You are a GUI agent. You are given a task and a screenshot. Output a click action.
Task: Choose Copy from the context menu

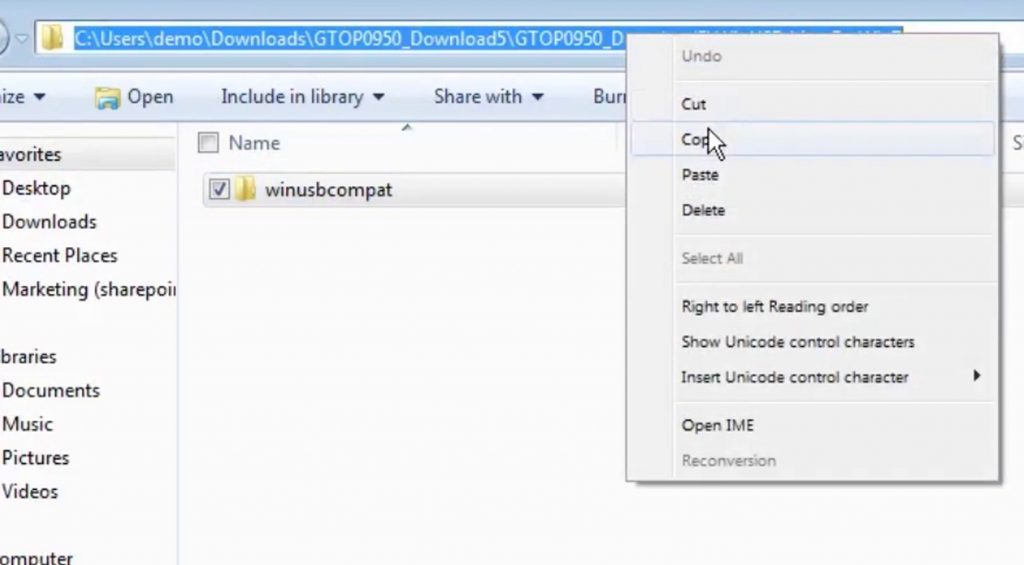695,140
